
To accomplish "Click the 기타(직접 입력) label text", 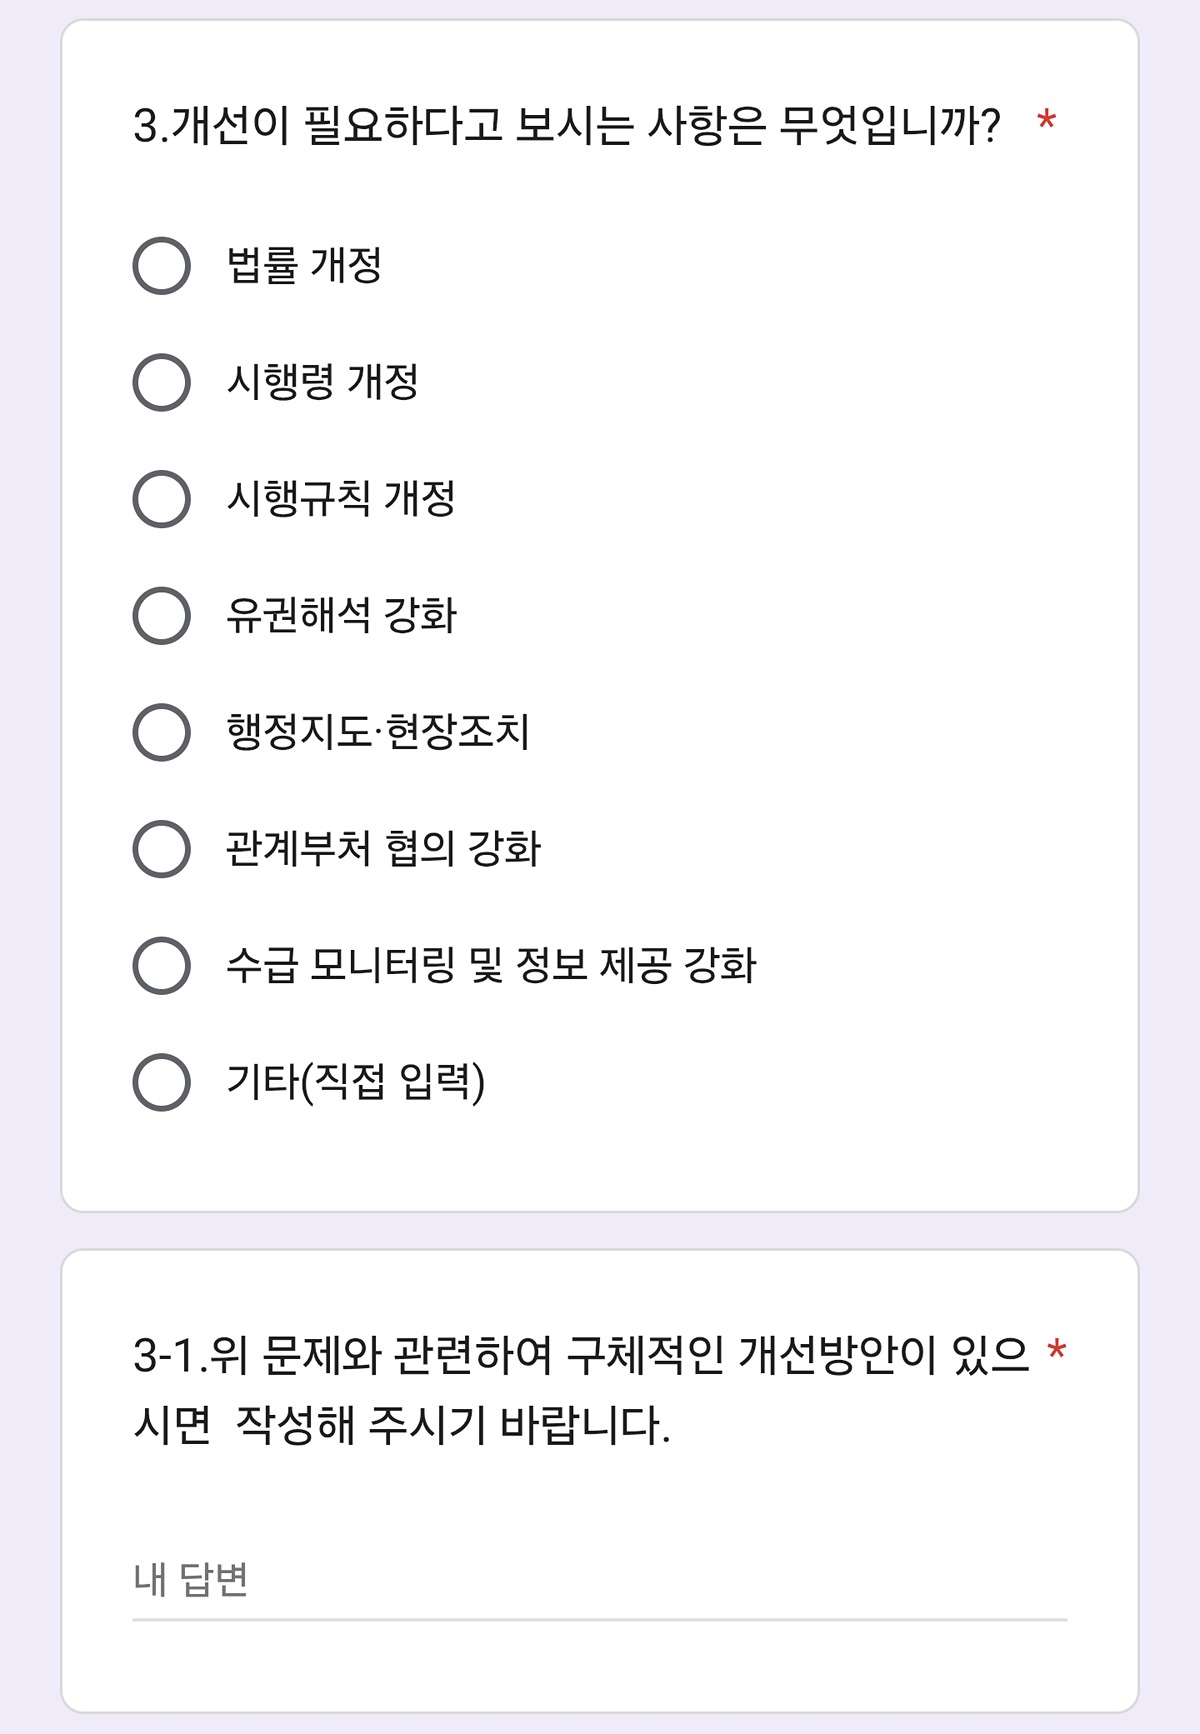I will point(356,1082).
